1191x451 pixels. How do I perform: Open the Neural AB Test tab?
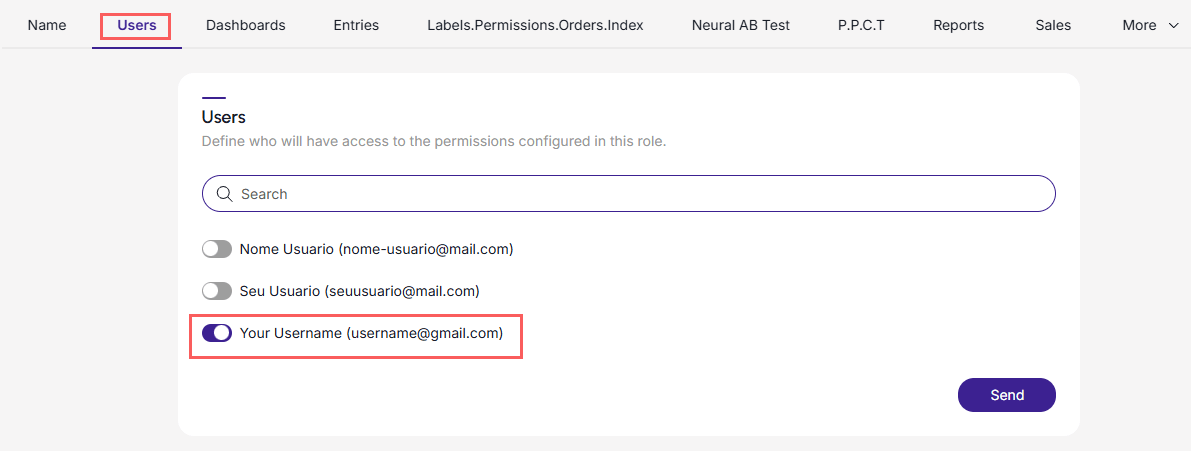[741, 25]
